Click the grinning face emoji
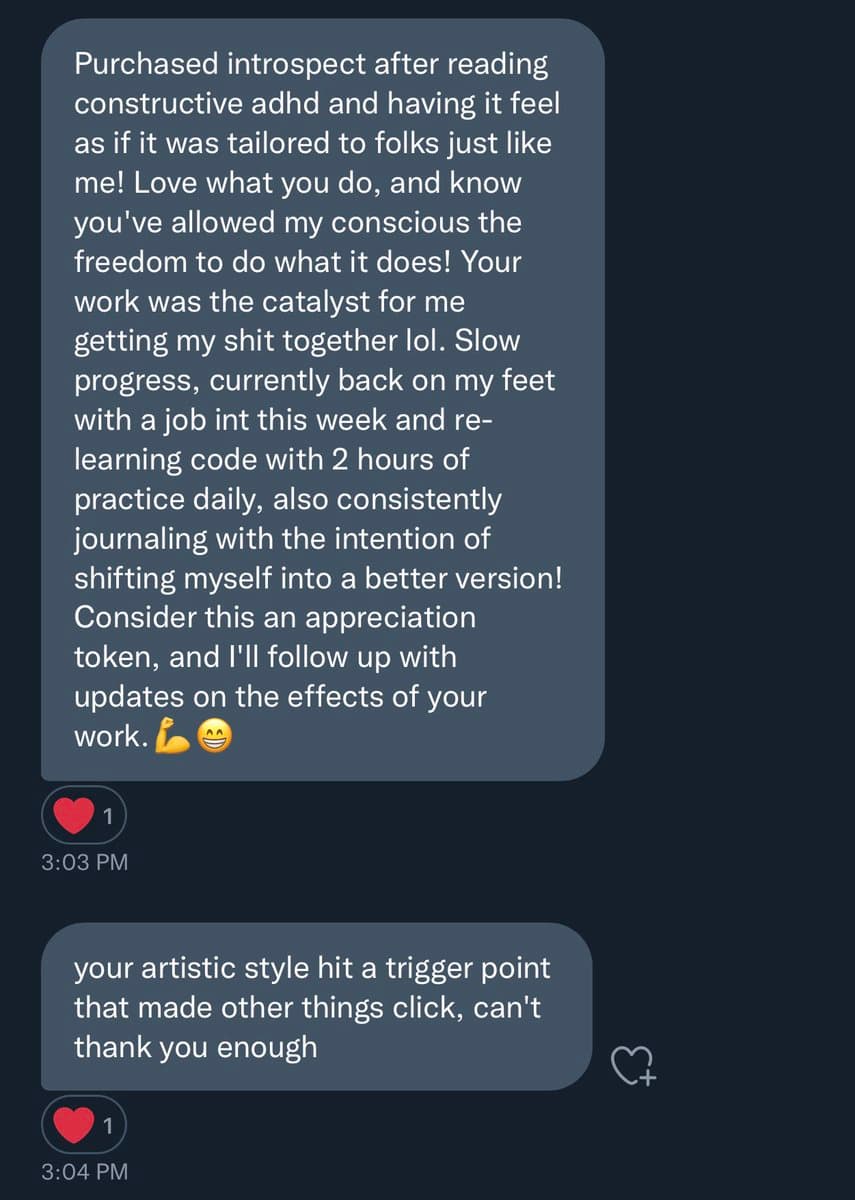This screenshot has height=1200, width=855. 213,737
